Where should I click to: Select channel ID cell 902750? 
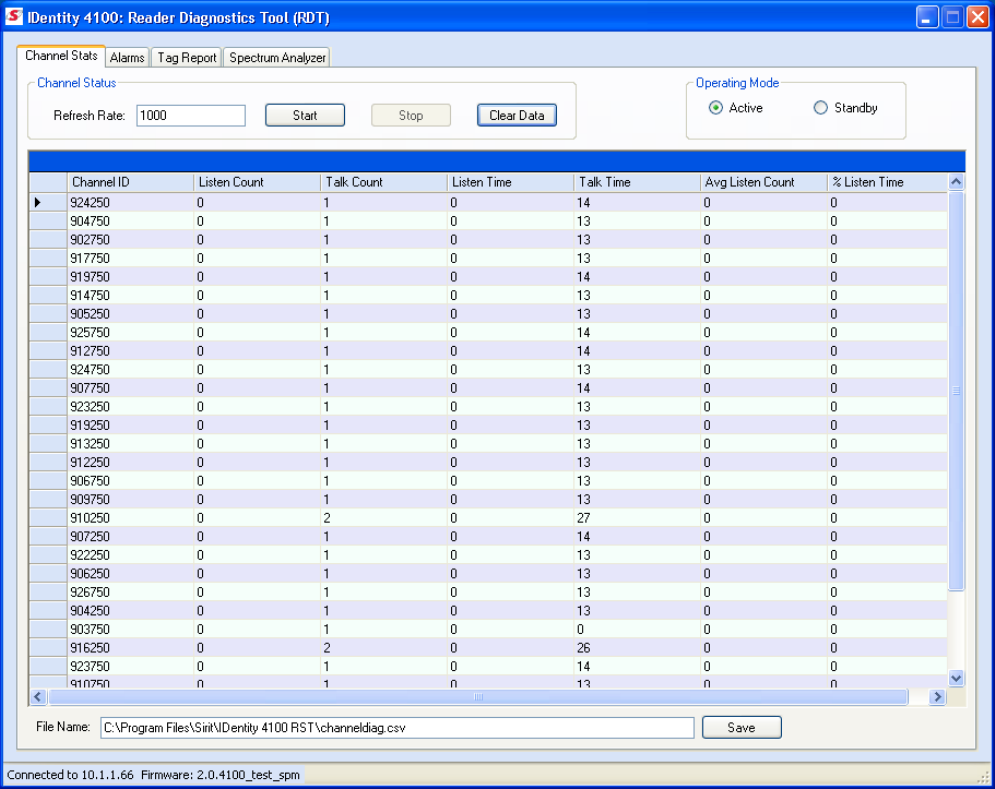pos(130,239)
